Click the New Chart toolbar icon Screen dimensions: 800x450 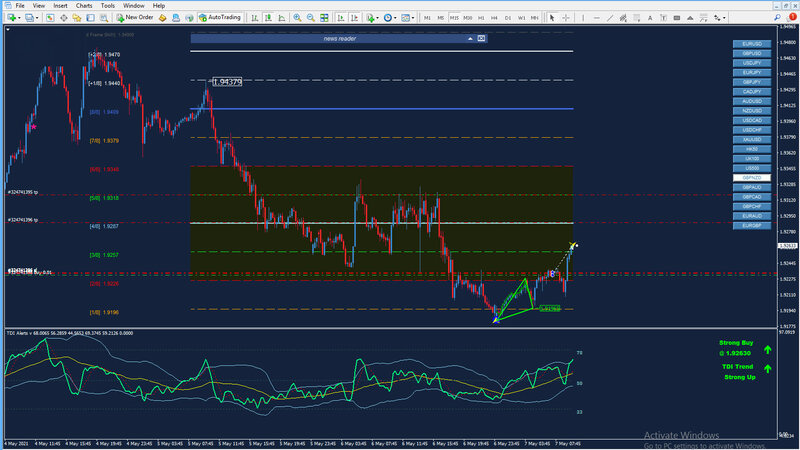point(12,18)
